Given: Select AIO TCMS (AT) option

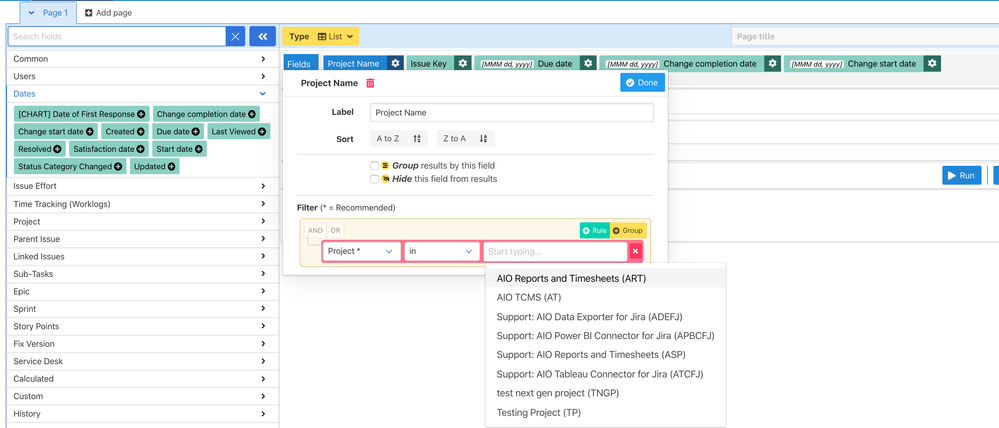Looking at the screenshot, I should click(605, 297).
